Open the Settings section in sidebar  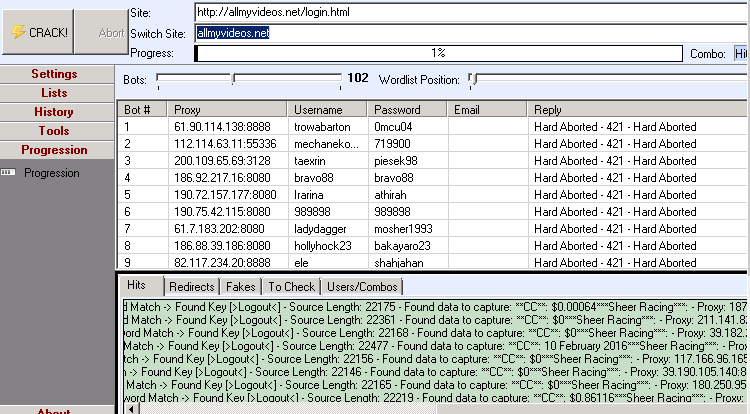[57, 74]
